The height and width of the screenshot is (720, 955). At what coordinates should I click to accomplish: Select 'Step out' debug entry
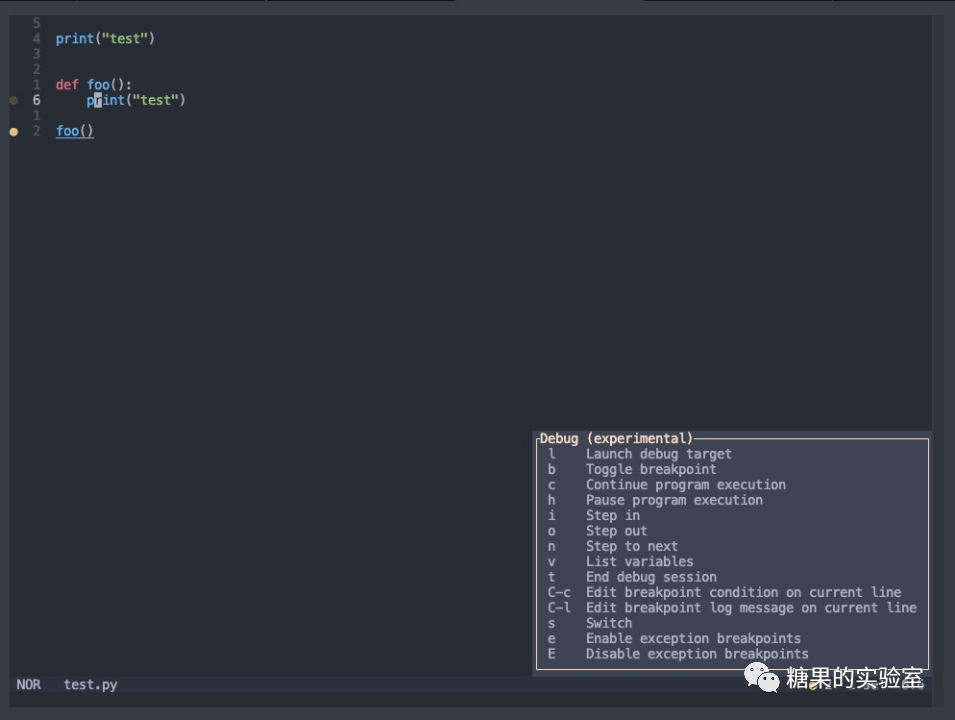pos(733,531)
